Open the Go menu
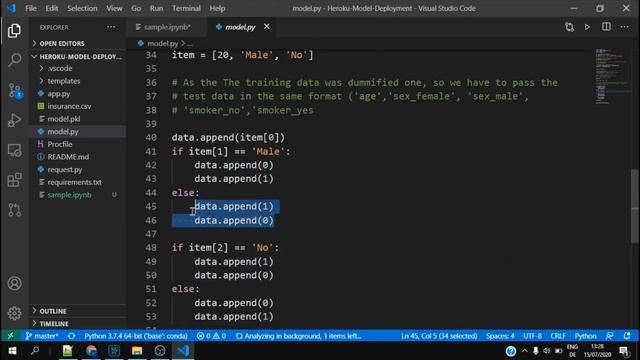The width and height of the screenshot is (640, 360). (x=136, y=8)
